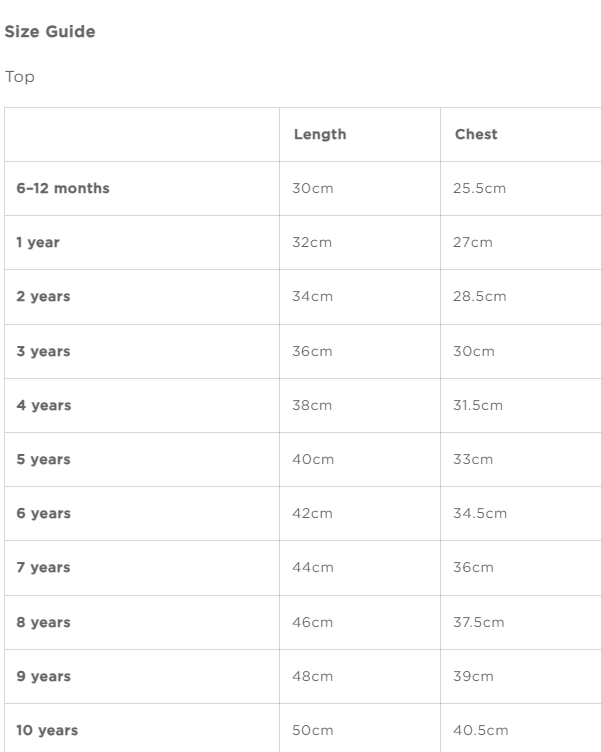Select the 38cm length value
601x752 pixels.
(312, 405)
